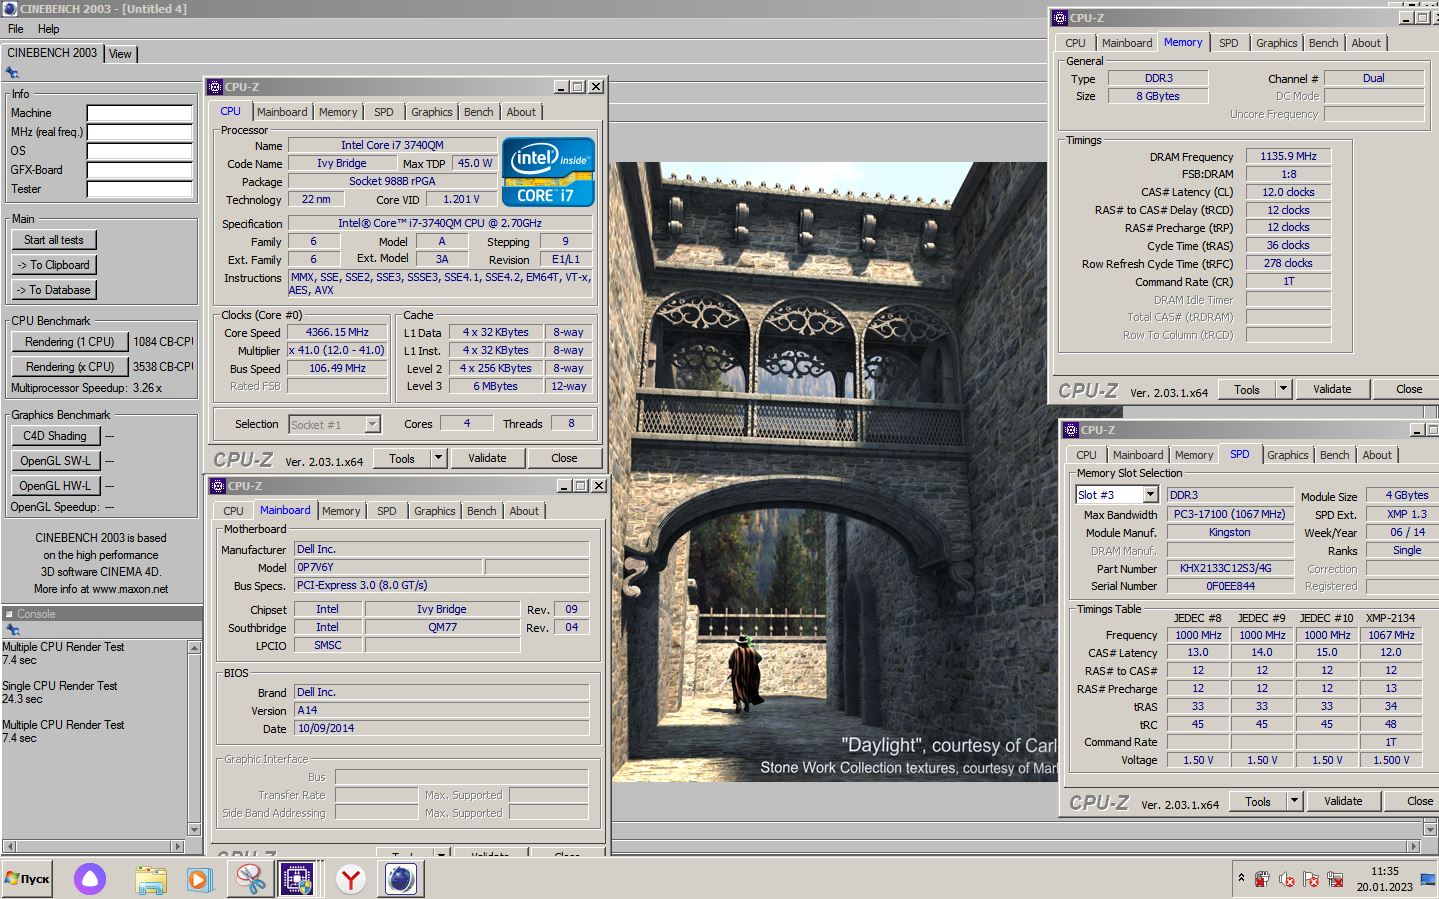Click the Tester input field

tap(139, 189)
